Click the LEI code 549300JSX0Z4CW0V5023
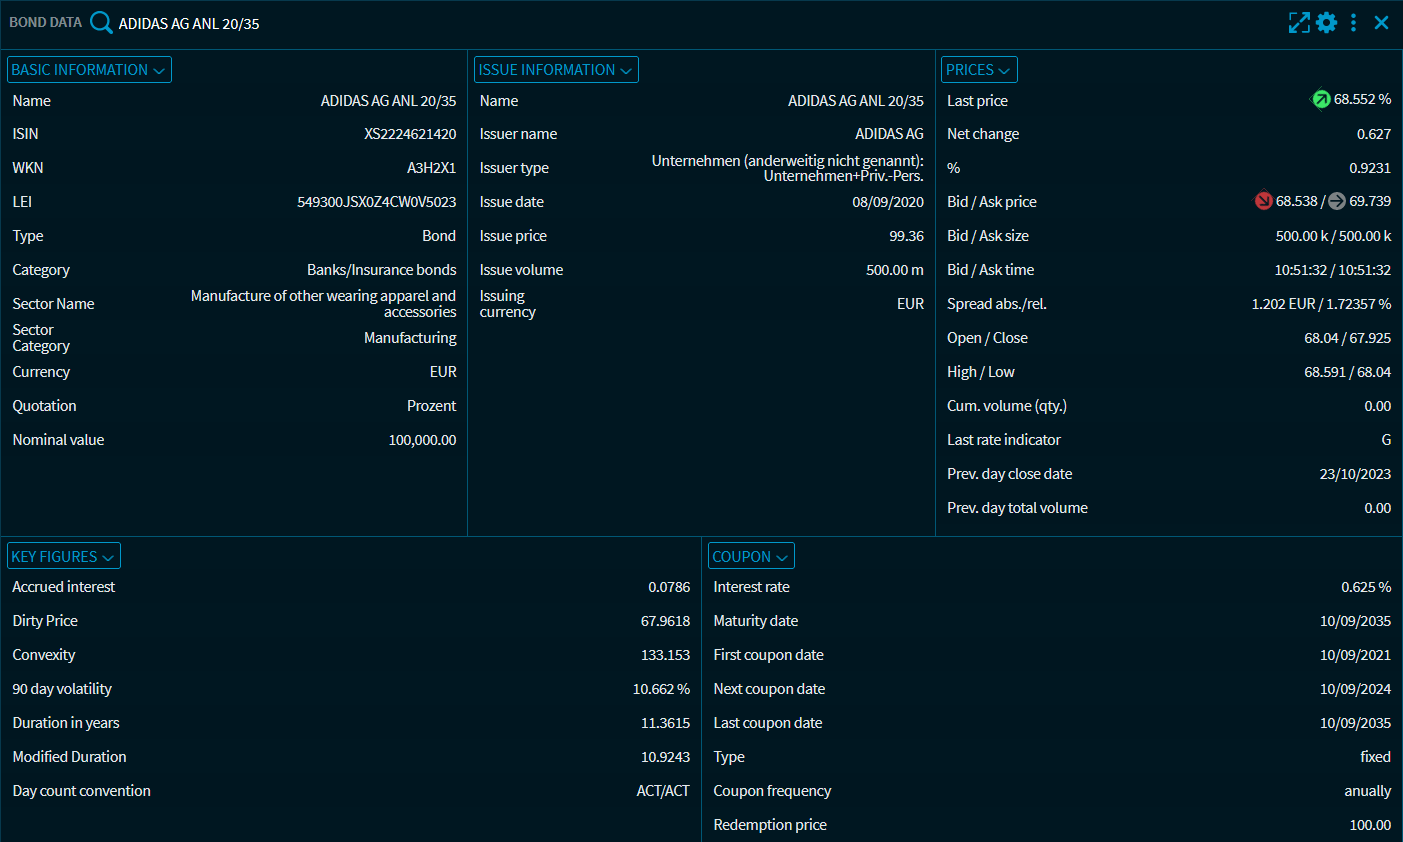The image size is (1403, 842). tap(376, 202)
